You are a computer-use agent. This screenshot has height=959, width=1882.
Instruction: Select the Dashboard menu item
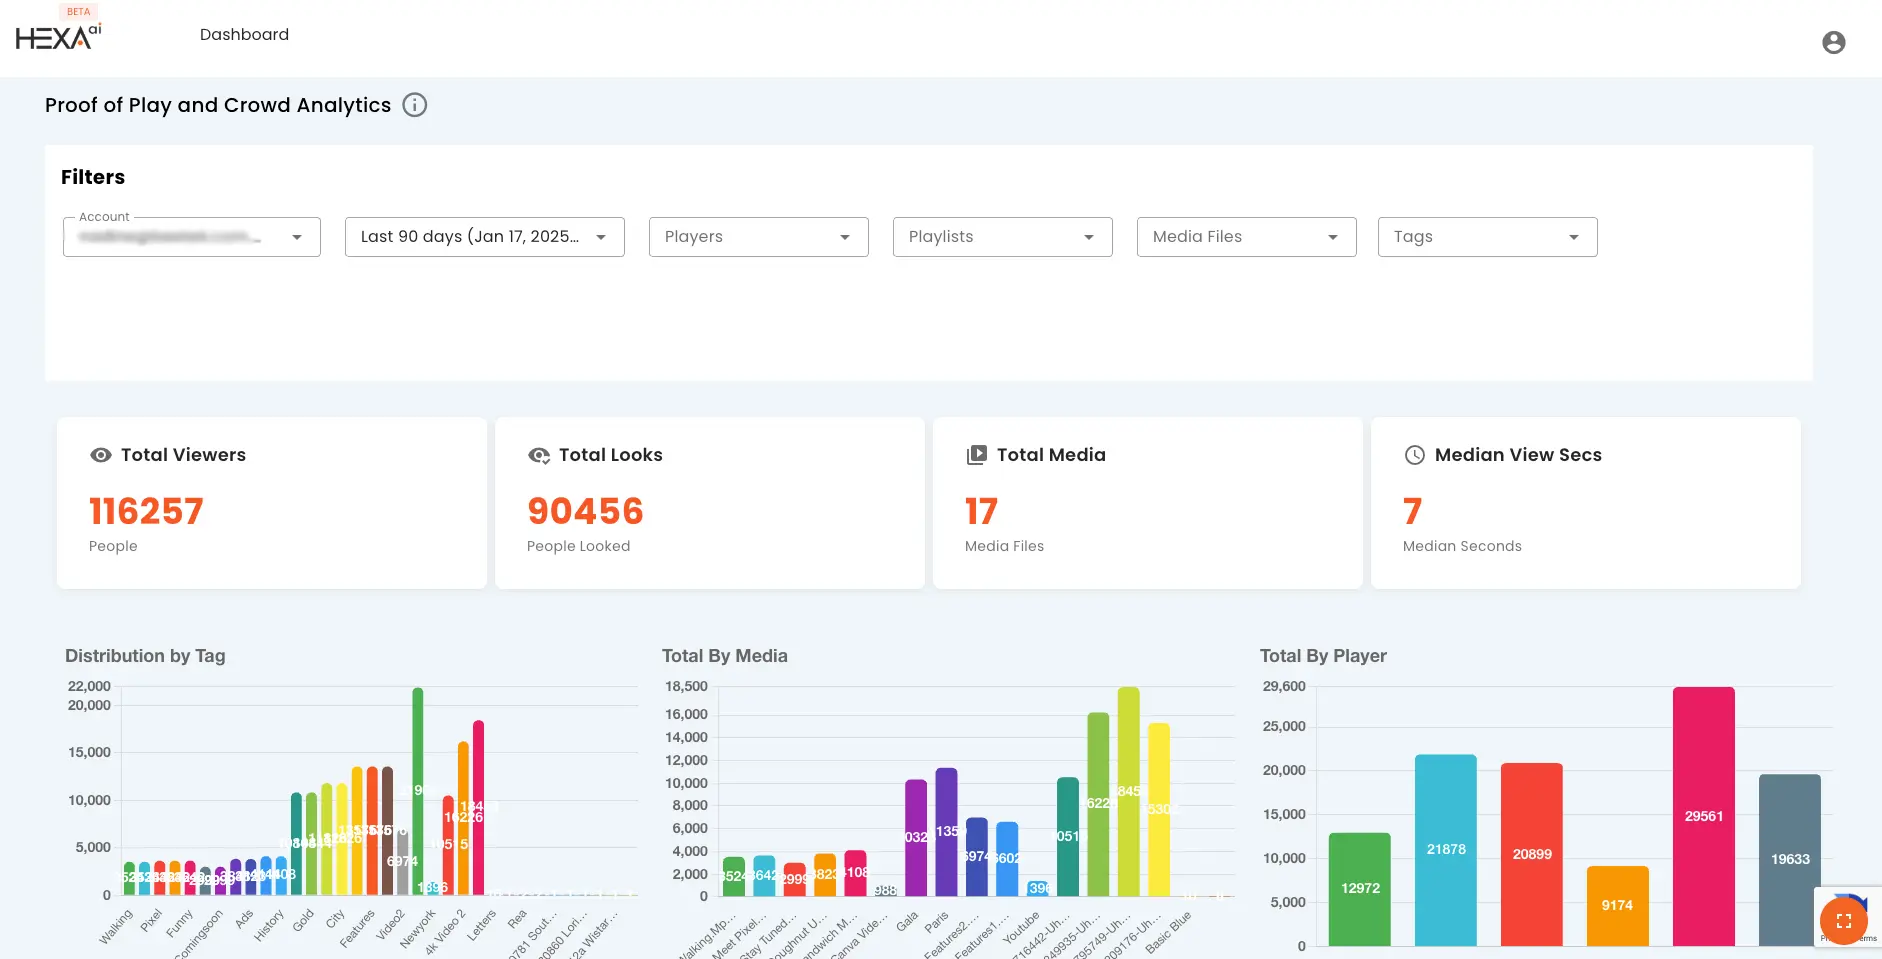[244, 34]
